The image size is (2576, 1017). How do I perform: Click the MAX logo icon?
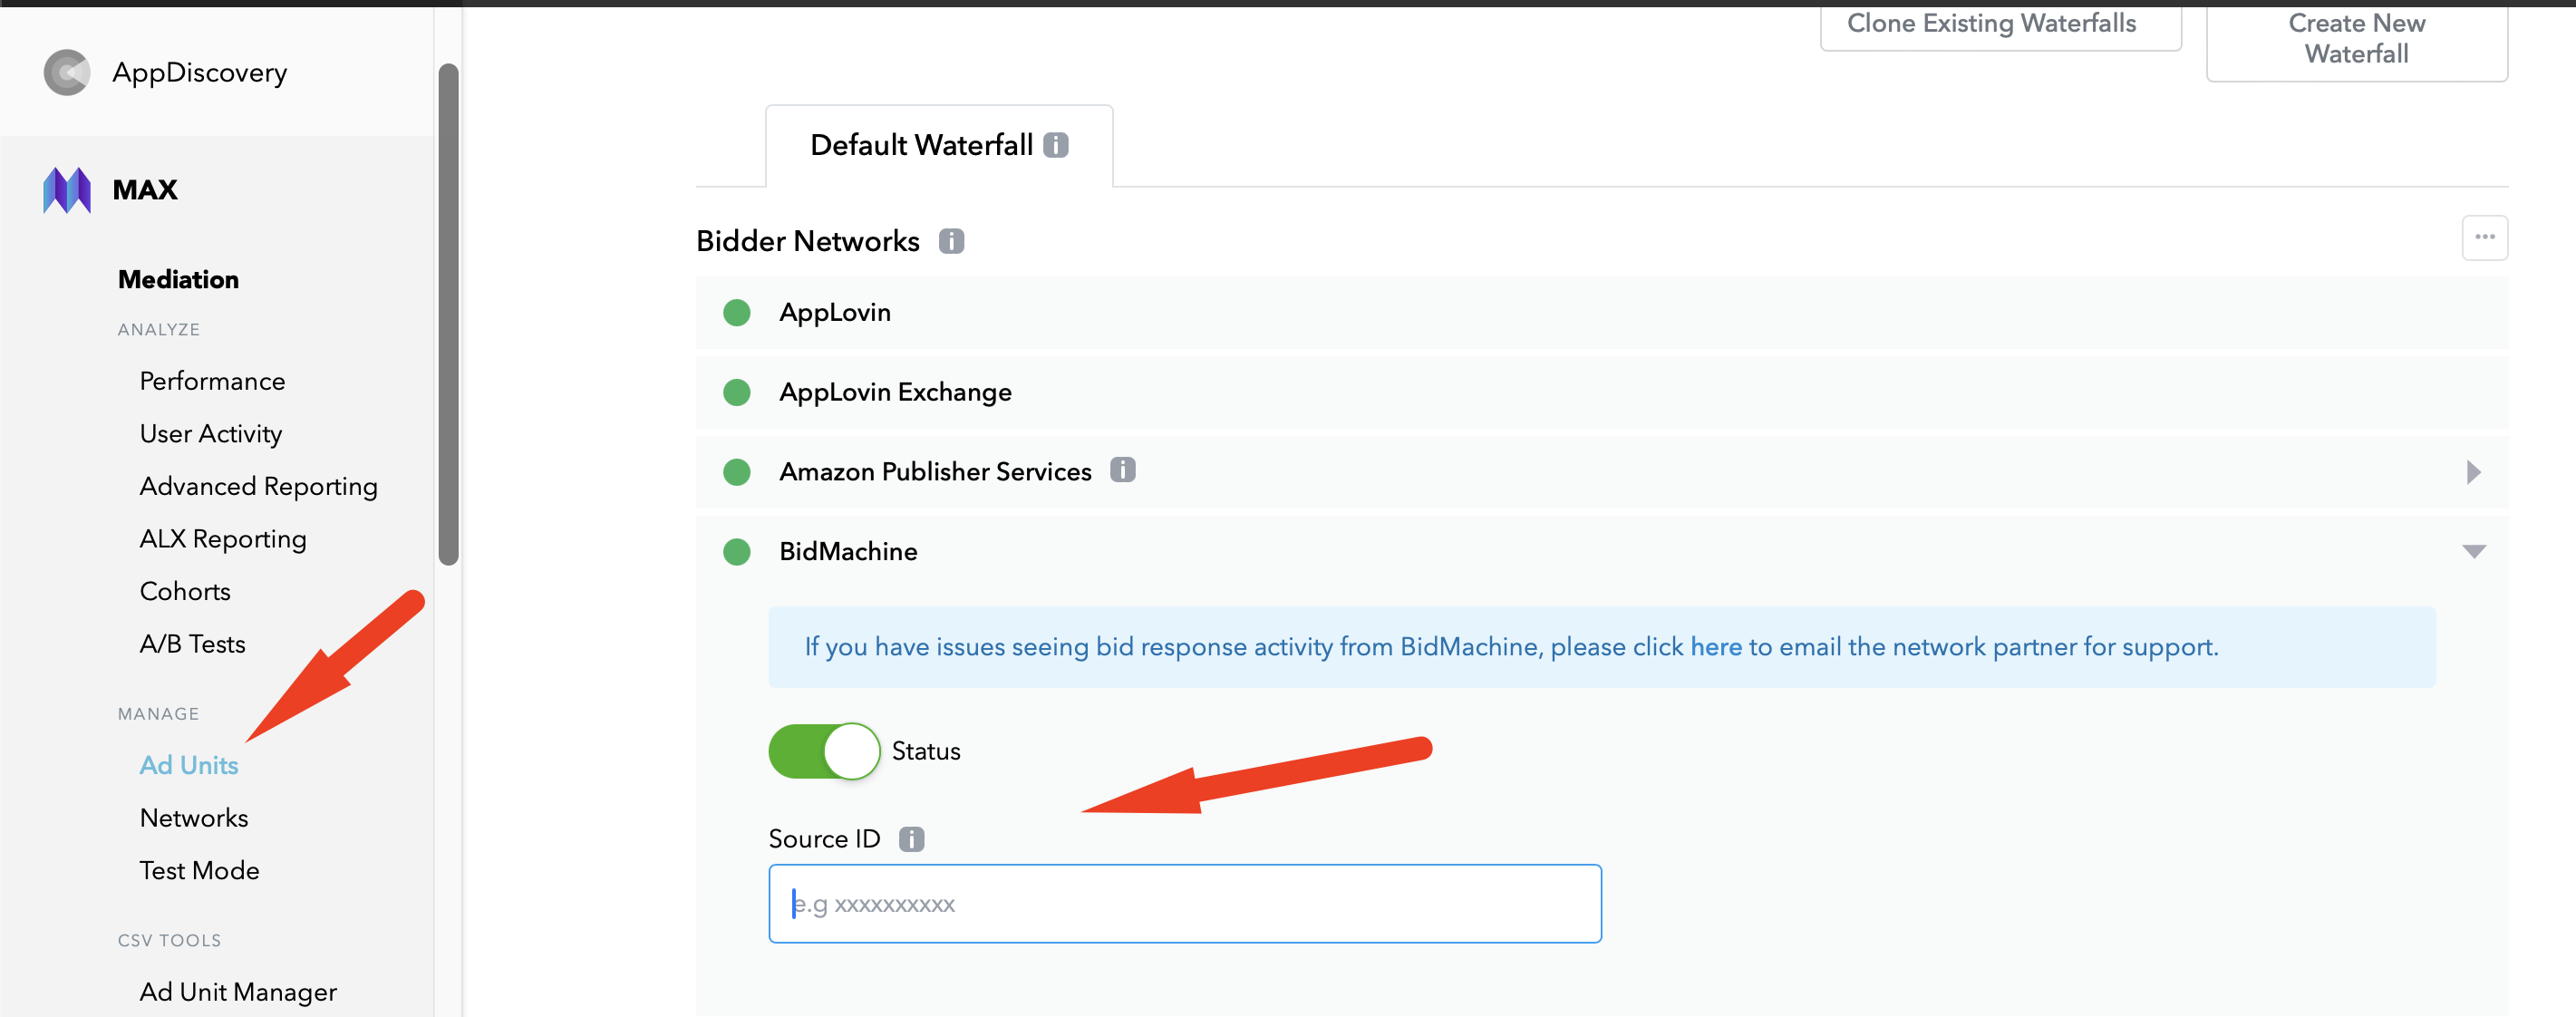67,190
